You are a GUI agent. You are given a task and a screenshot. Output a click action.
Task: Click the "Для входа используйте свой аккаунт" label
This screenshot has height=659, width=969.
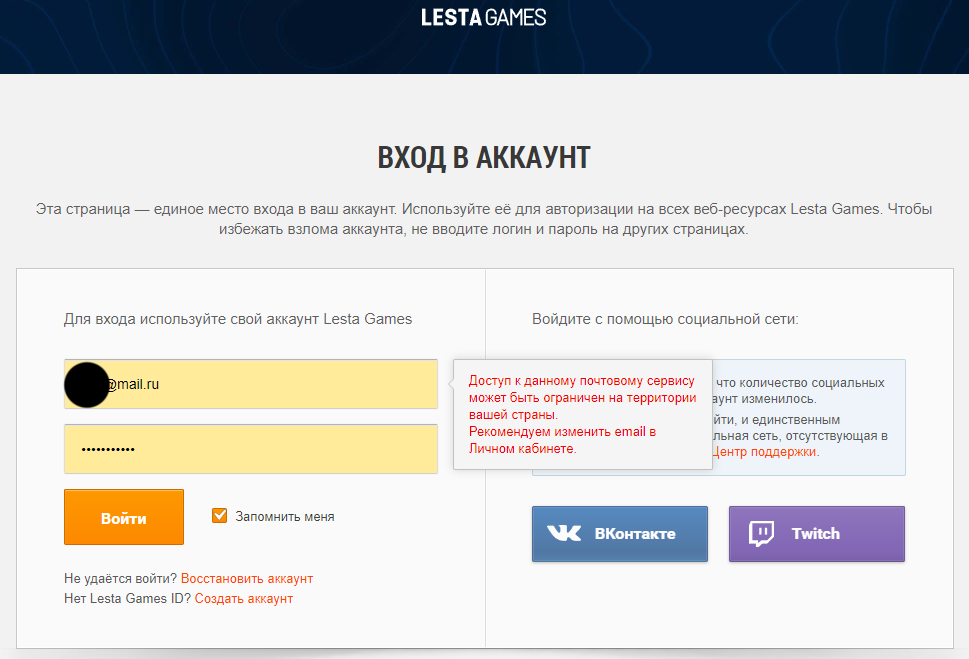click(x=238, y=320)
